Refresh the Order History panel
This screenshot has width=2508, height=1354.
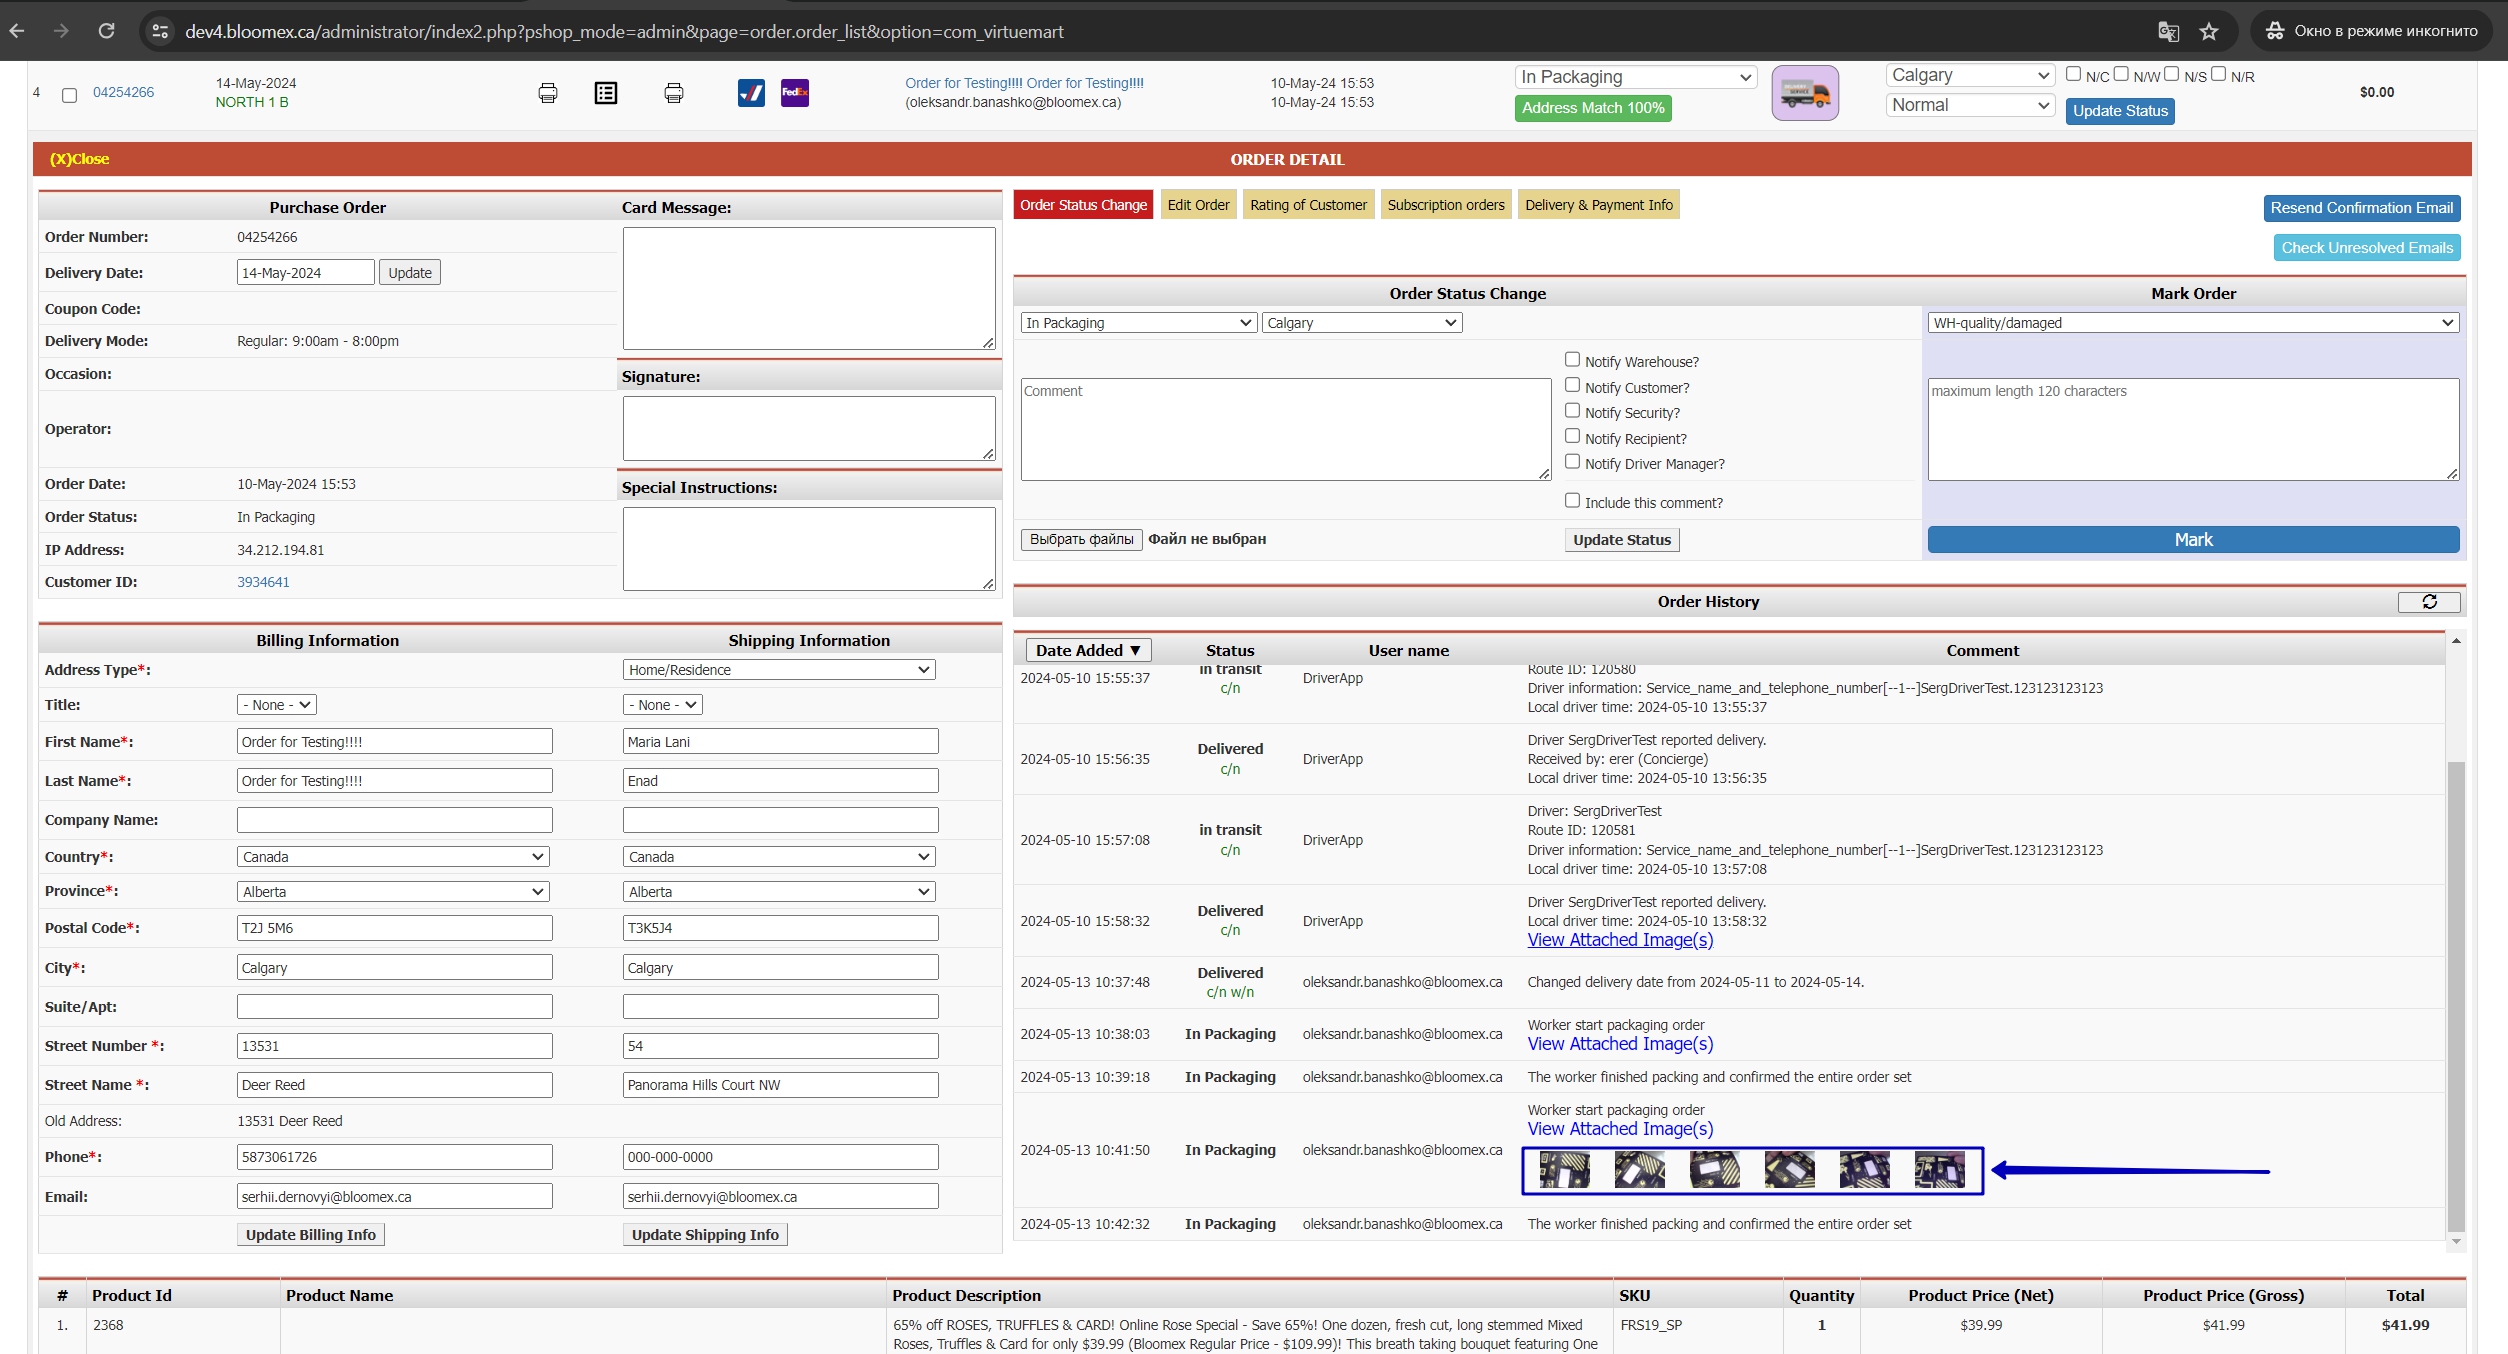pos(2429,602)
